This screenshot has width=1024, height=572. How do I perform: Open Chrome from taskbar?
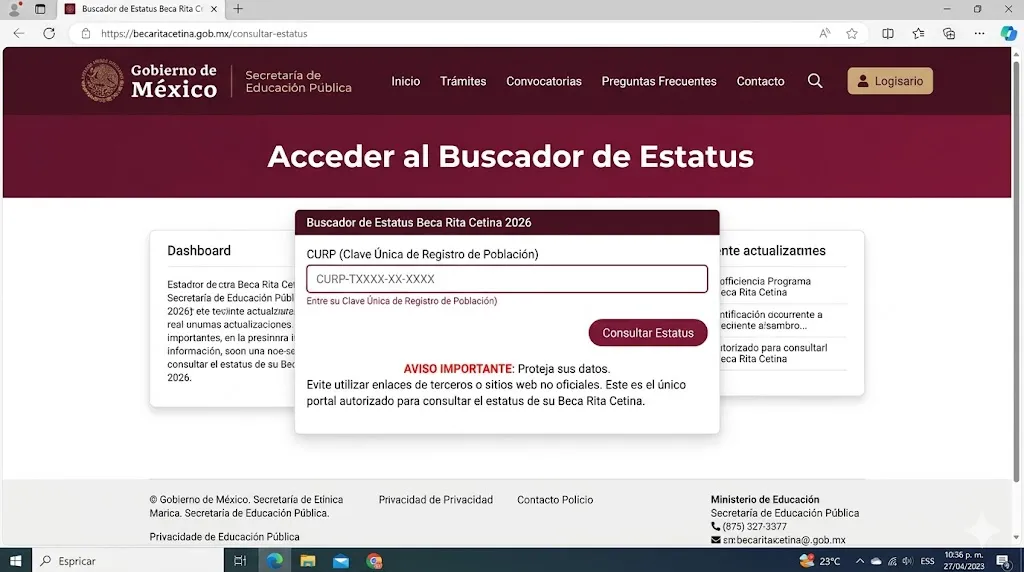(x=374, y=560)
